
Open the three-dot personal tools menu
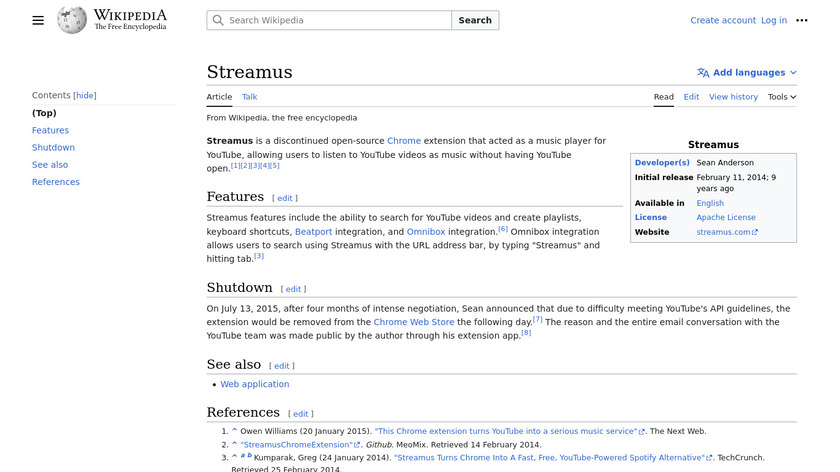801,20
